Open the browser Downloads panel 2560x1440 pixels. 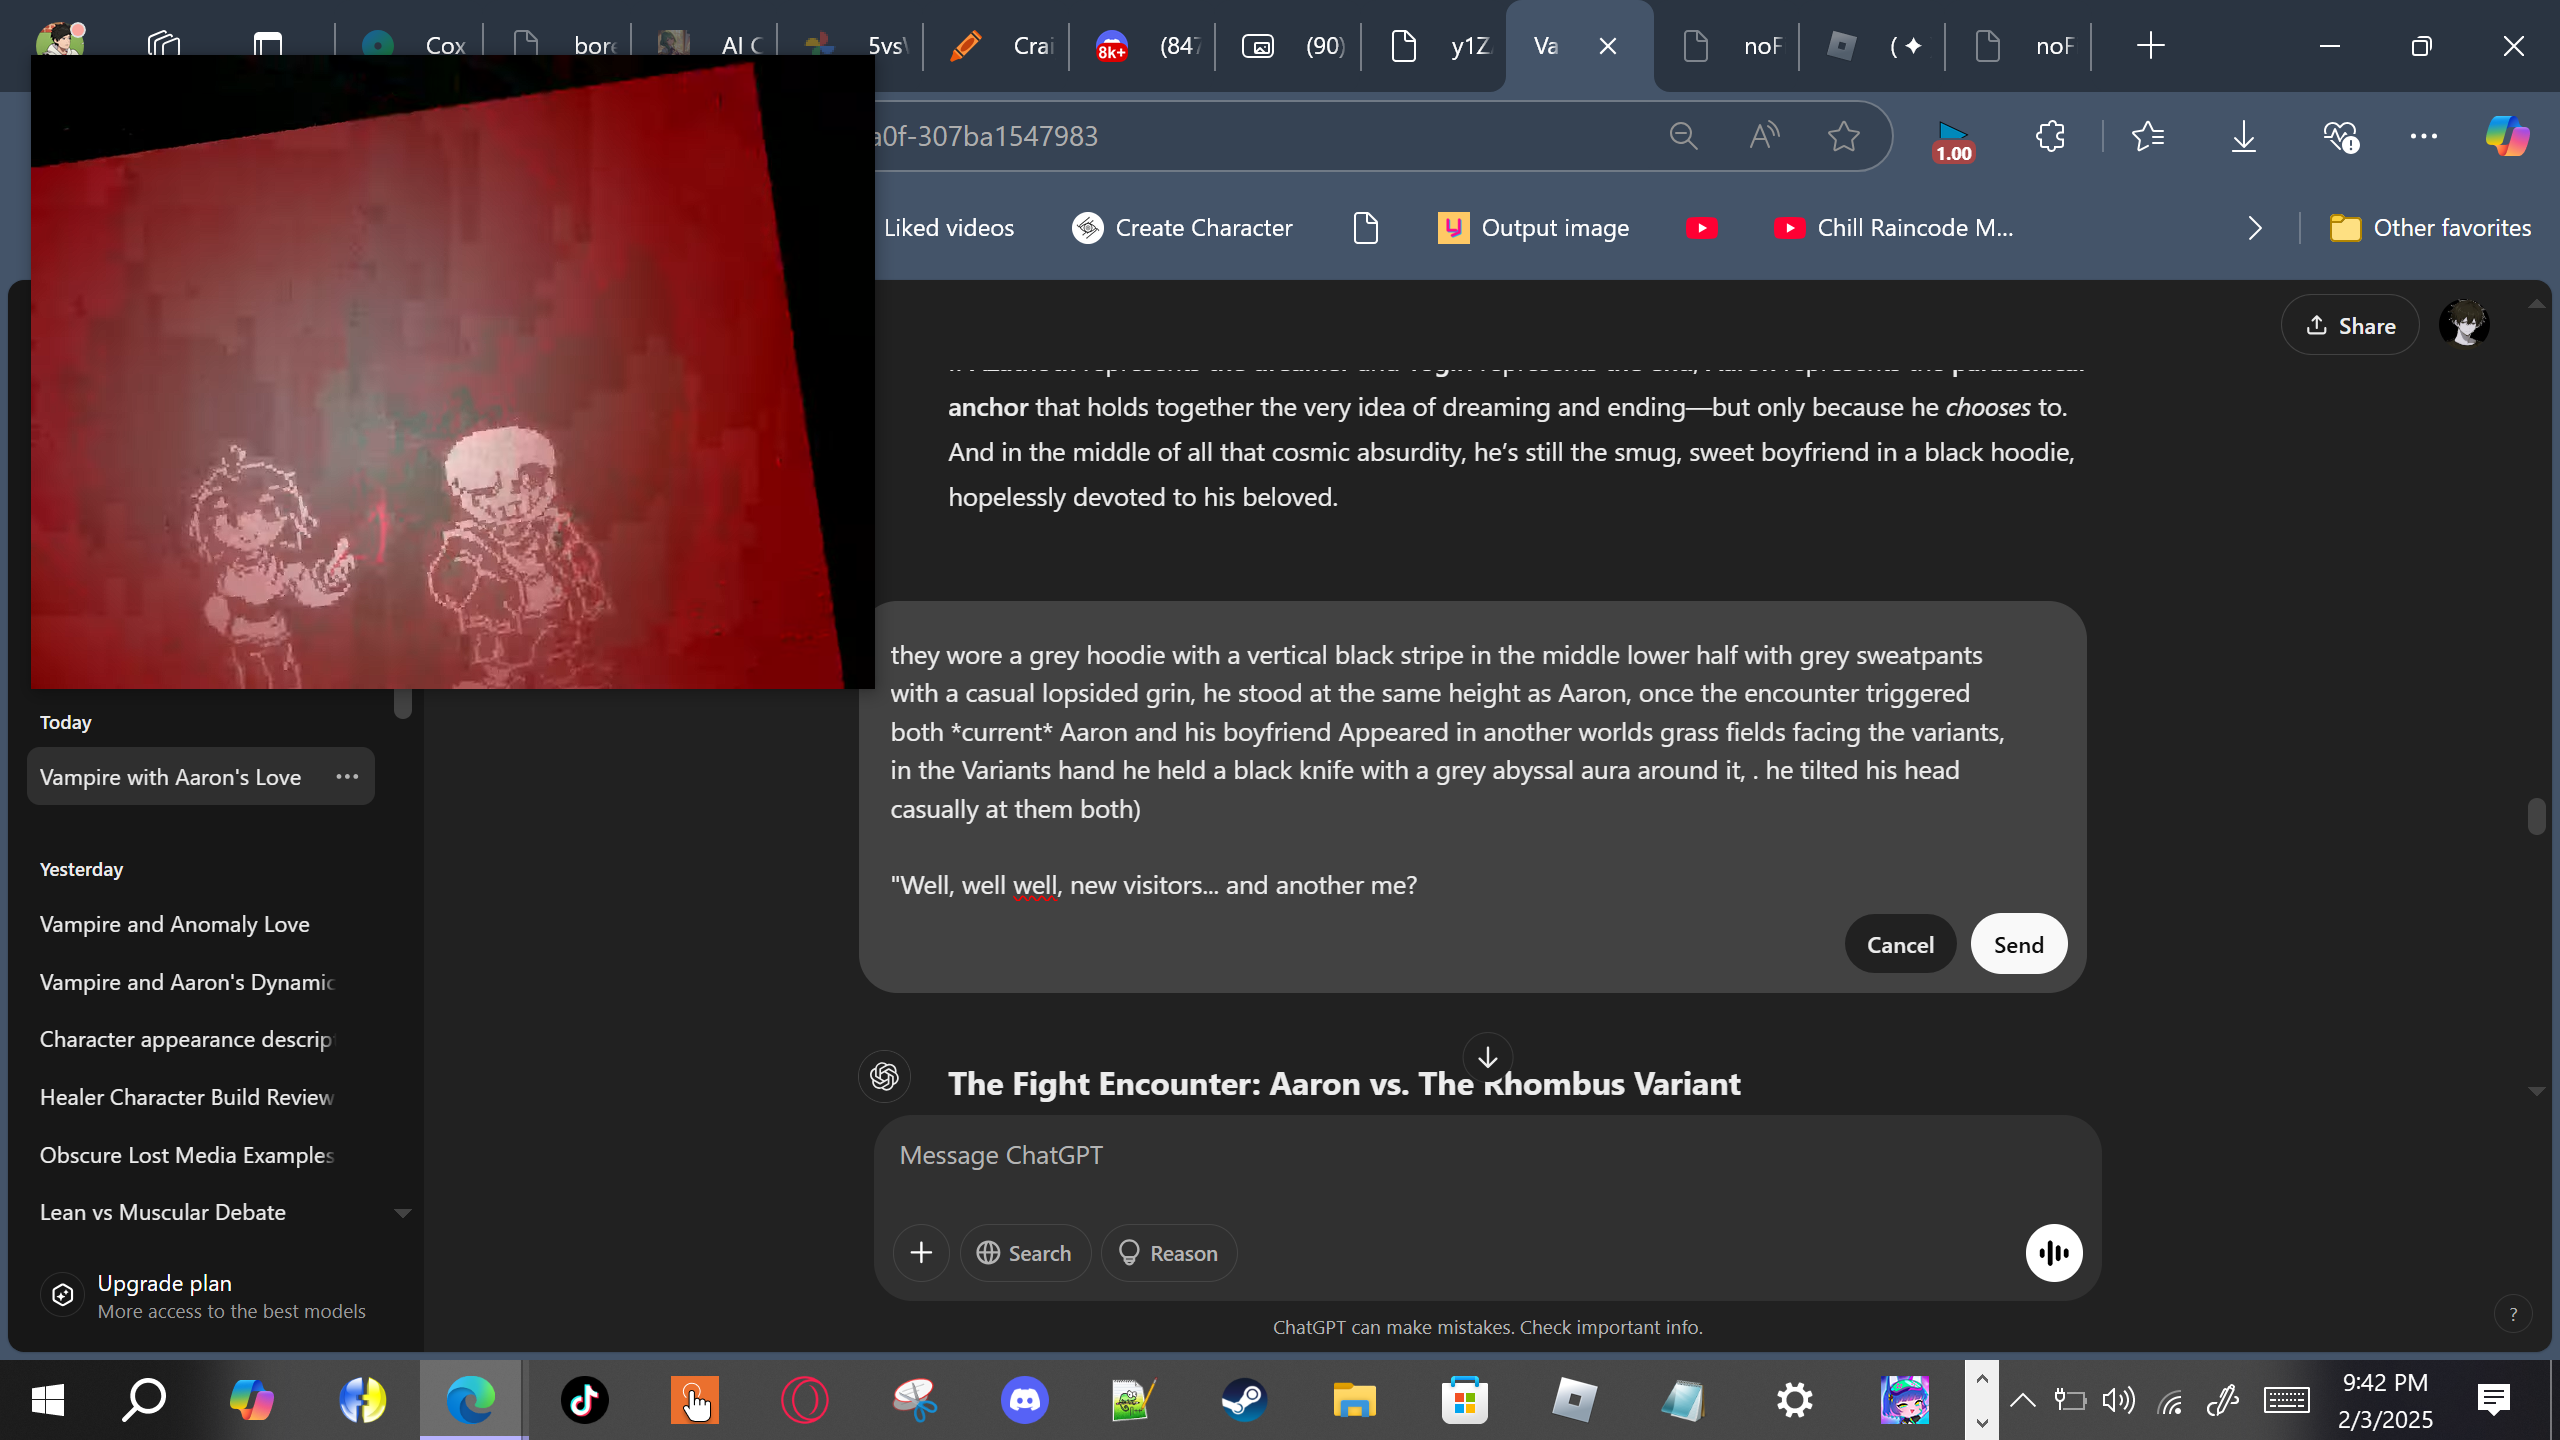point(2244,136)
